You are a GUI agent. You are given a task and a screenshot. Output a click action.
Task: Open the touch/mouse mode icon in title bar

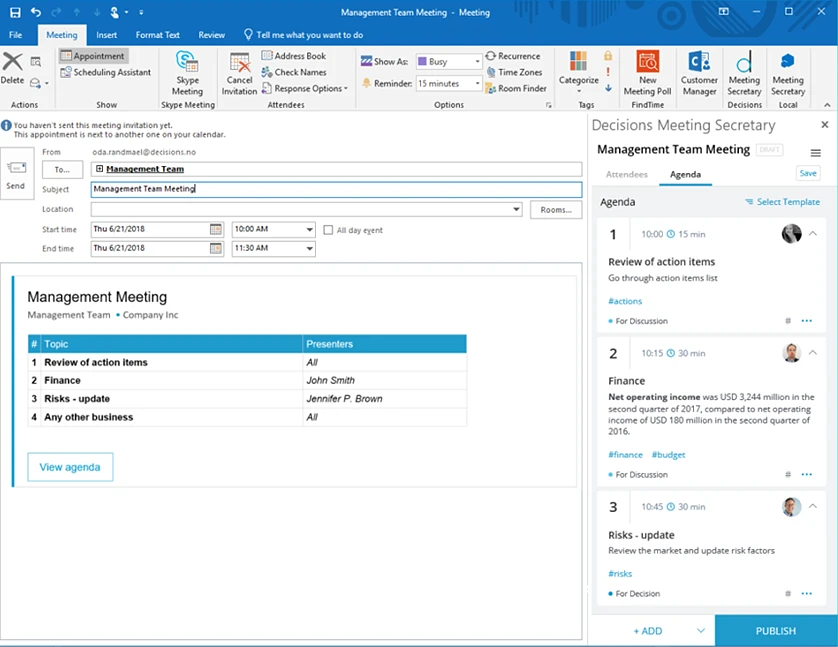tap(115, 12)
